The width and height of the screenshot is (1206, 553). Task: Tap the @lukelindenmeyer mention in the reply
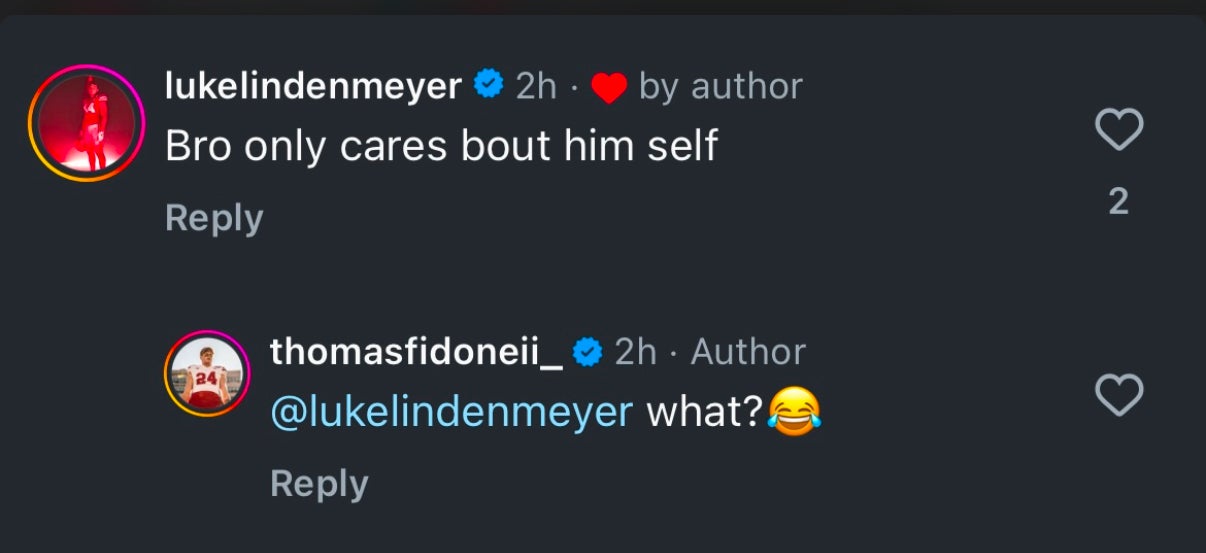(452, 411)
